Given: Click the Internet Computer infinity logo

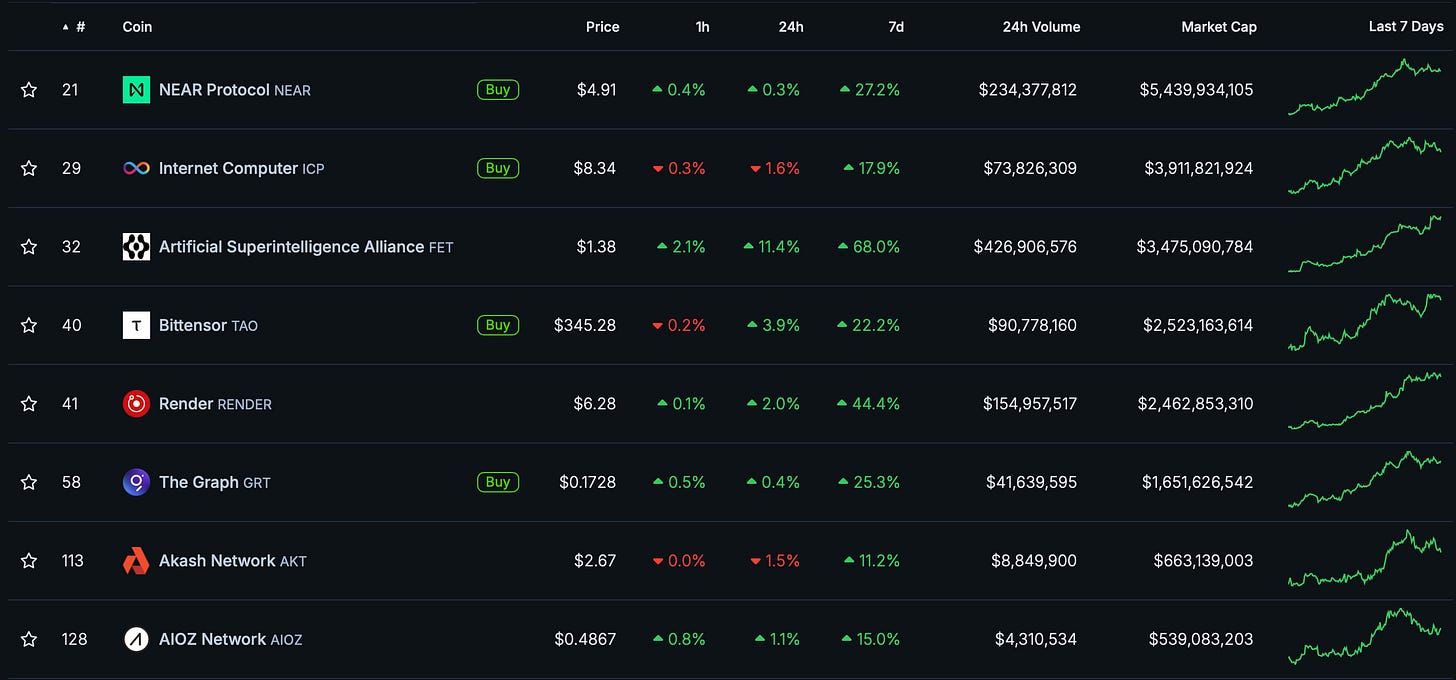Looking at the screenshot, I should [136, 168].
